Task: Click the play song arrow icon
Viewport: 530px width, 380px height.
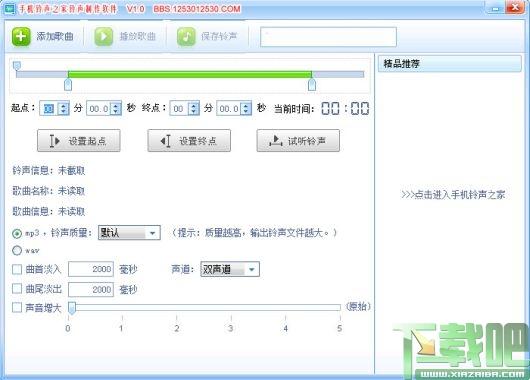Action: coord(104,36)
